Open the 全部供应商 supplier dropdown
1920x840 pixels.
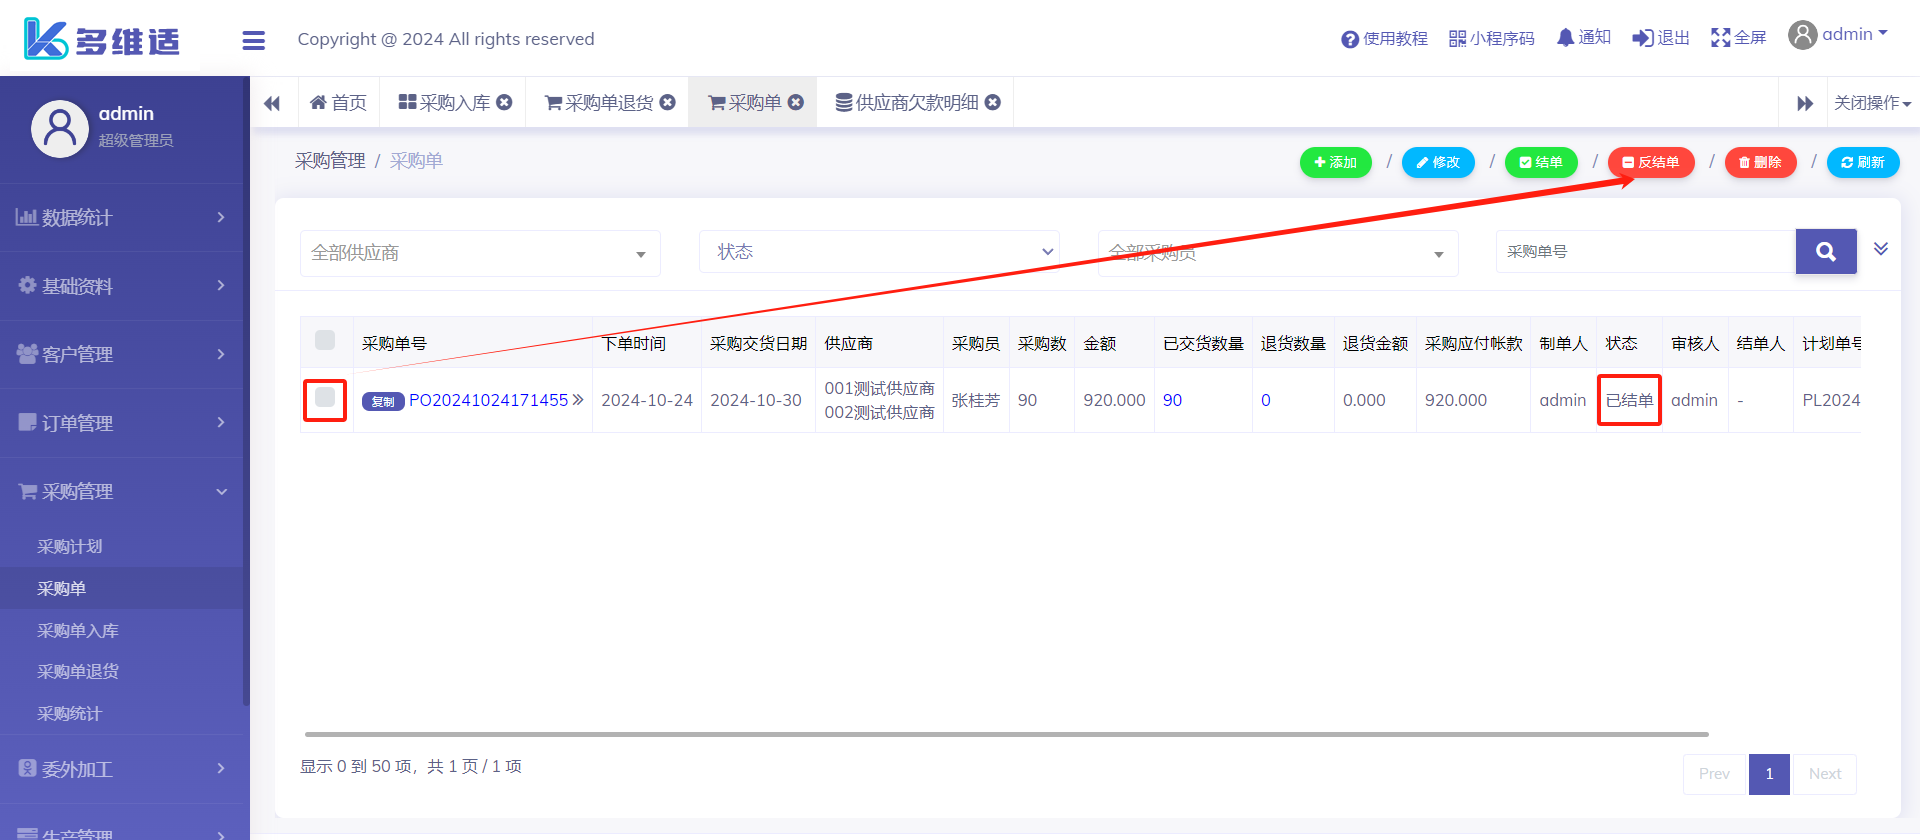point(480,253)
